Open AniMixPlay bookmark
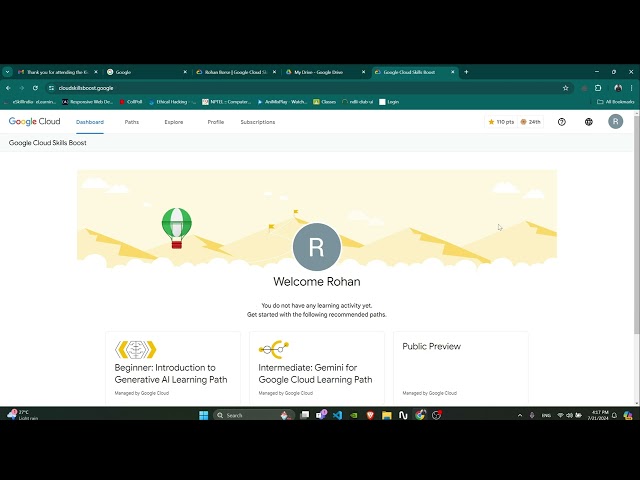This screenshot has width=640, height=480. [282, 102]
